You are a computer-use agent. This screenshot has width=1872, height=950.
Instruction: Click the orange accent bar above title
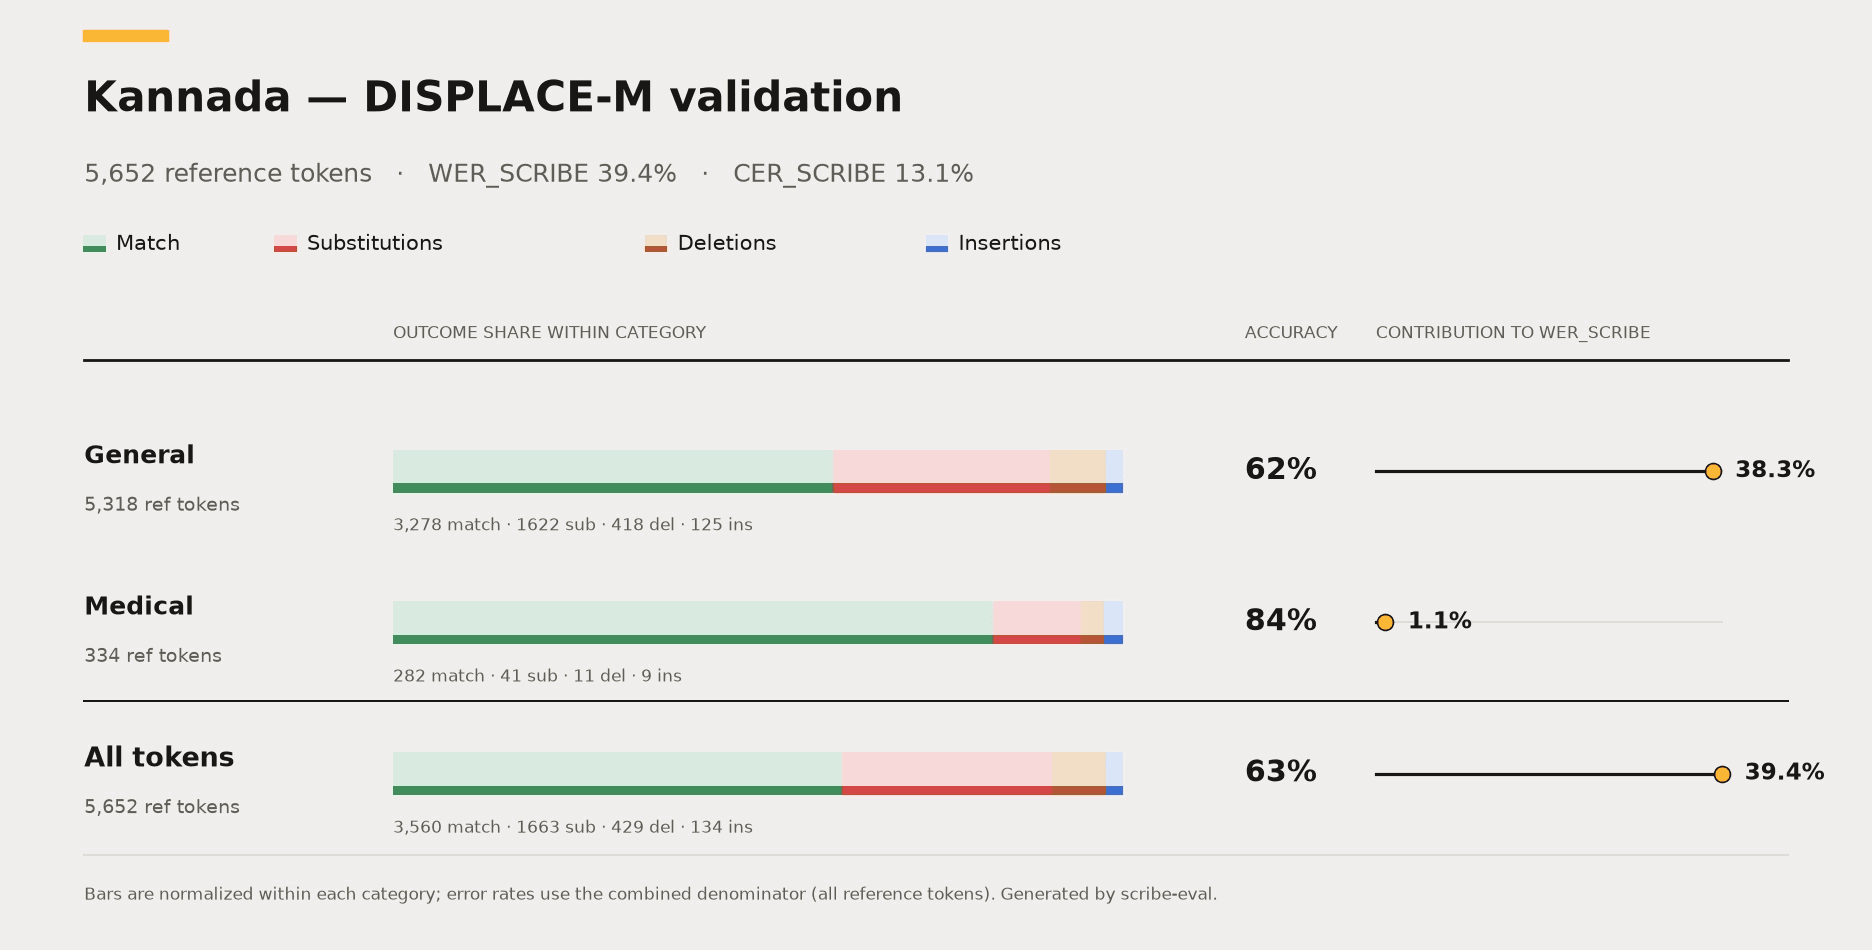click(x=126, y=36)
